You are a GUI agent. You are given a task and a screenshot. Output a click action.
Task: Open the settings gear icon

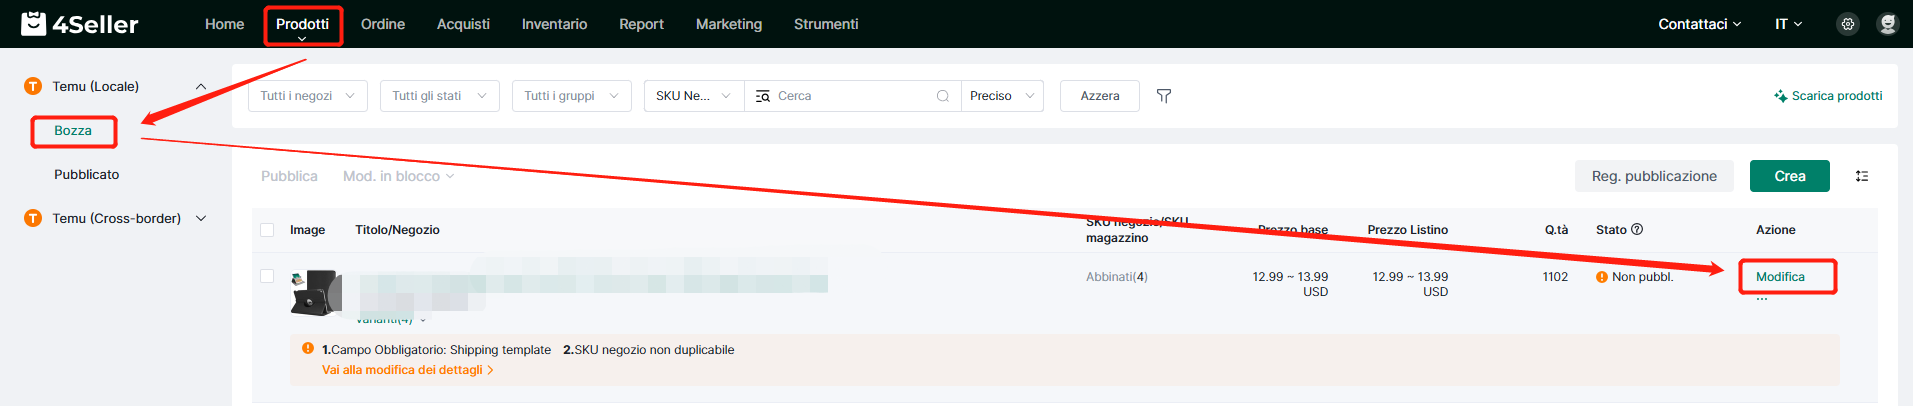click(1848, 24)
